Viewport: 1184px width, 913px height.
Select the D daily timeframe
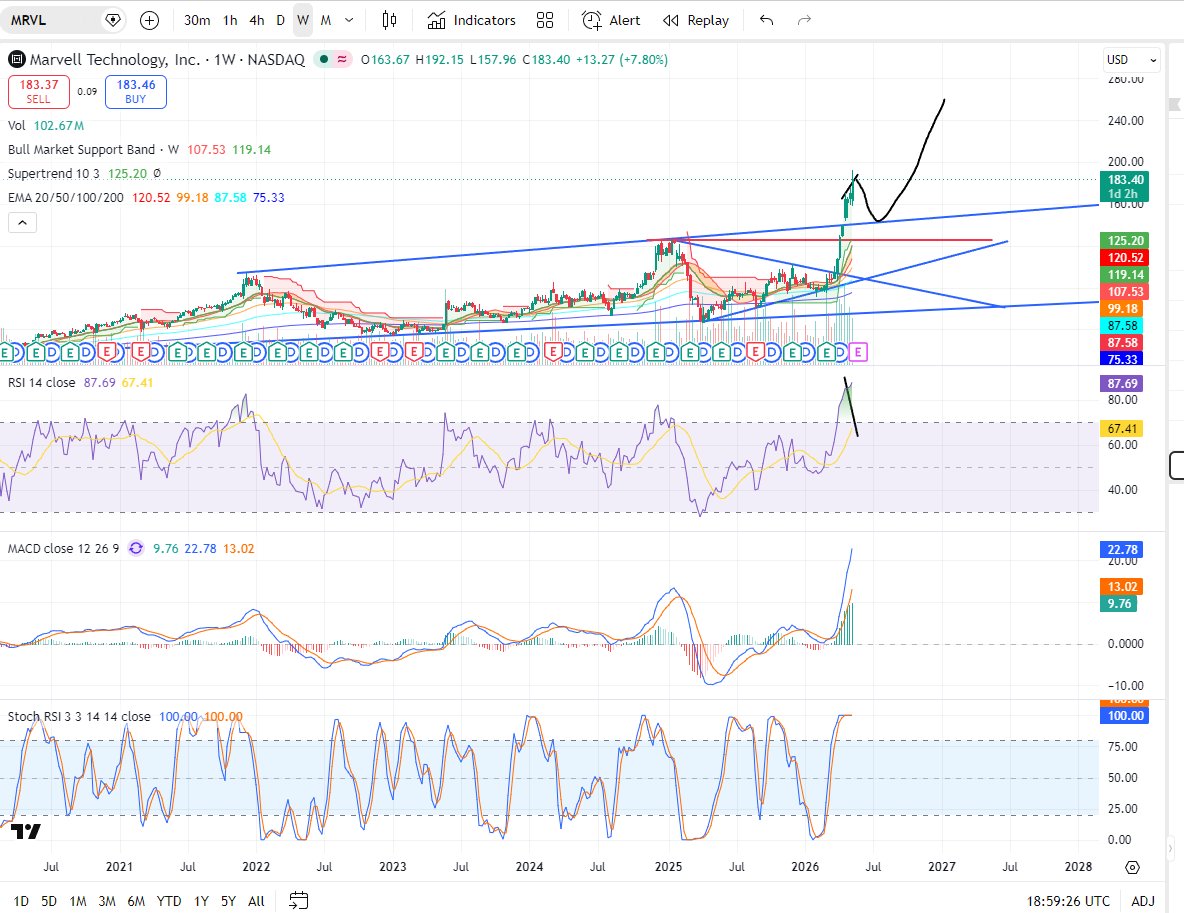[280, 20]
